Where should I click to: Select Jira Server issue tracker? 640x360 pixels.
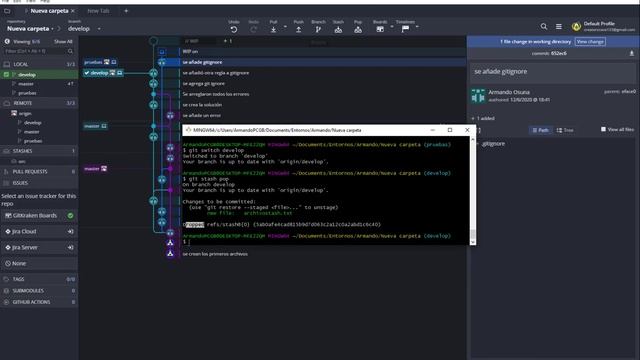tap(39, 247)
